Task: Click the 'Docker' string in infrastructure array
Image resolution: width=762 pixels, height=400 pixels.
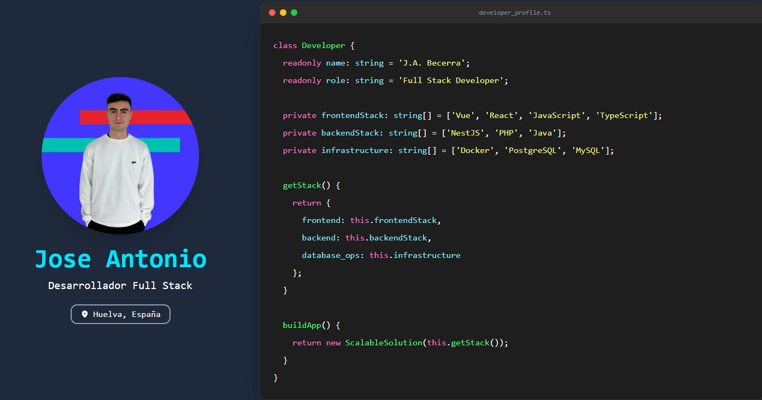Action: pyautogui.click(x=475, y=150)
